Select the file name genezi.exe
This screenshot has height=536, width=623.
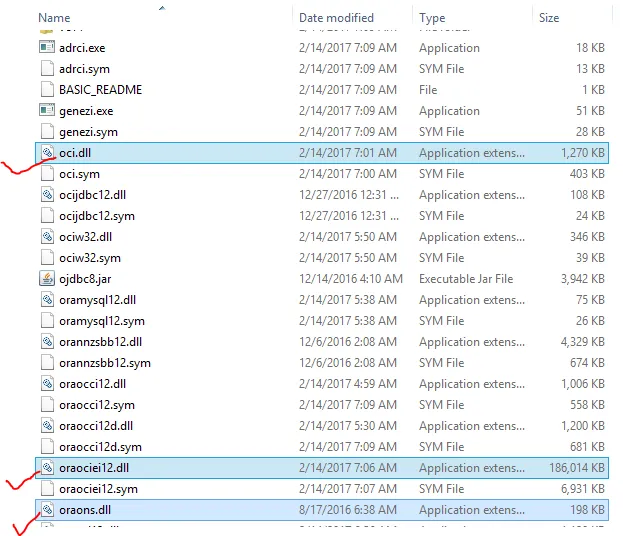tap(86, 111)
